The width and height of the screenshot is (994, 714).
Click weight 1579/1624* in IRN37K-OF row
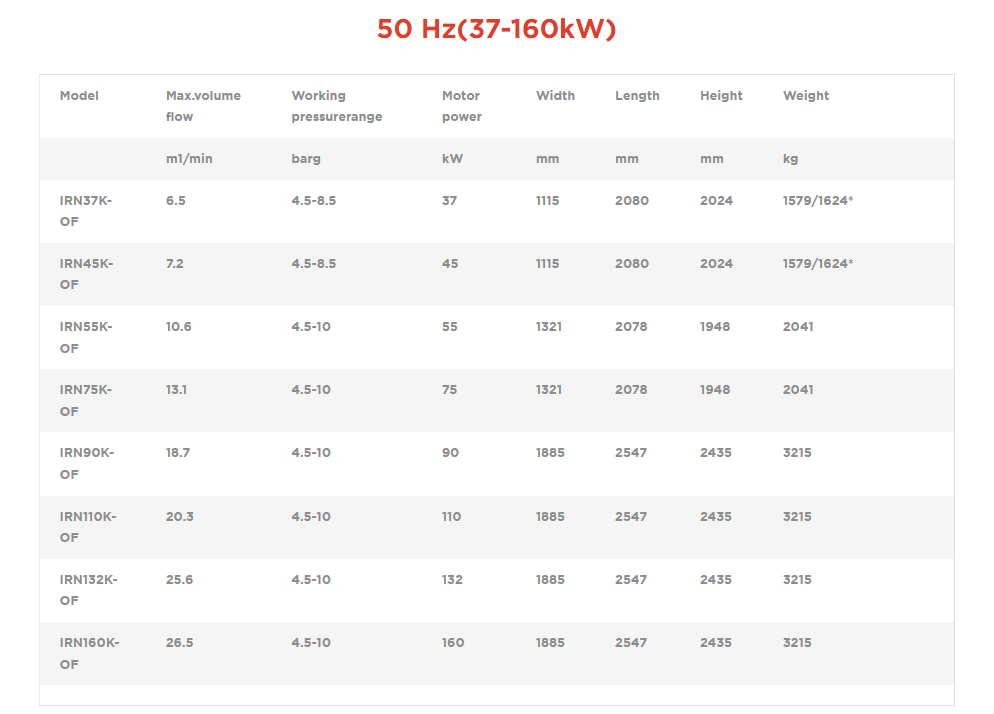coord(818,200)
